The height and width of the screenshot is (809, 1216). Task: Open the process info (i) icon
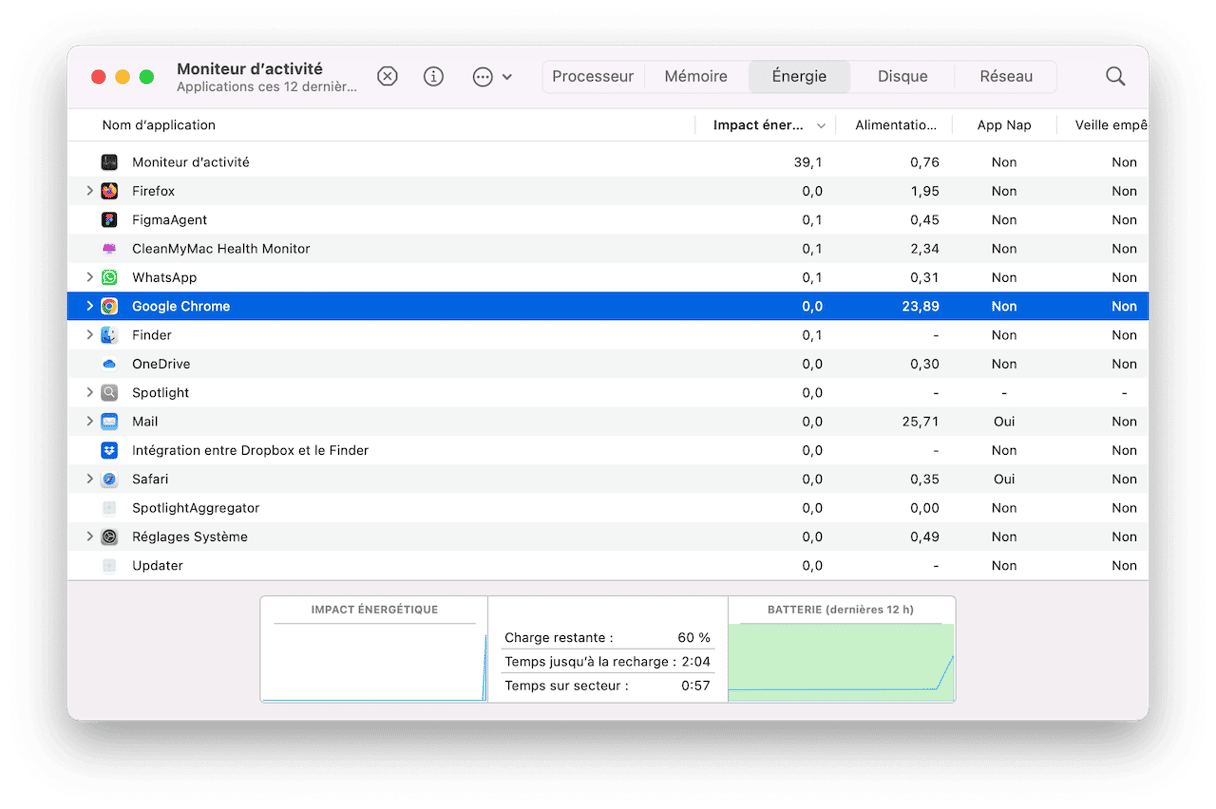pyautogui.click(x=433, y=77)
